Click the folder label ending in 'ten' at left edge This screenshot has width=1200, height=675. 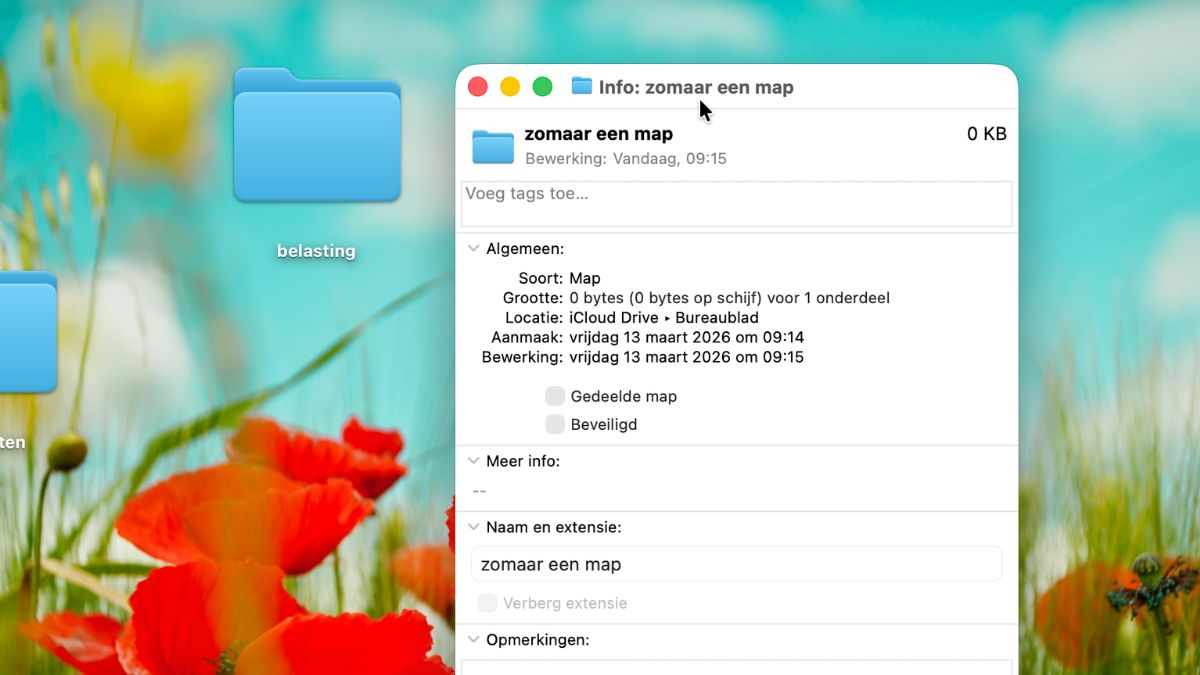pos(12,442)
